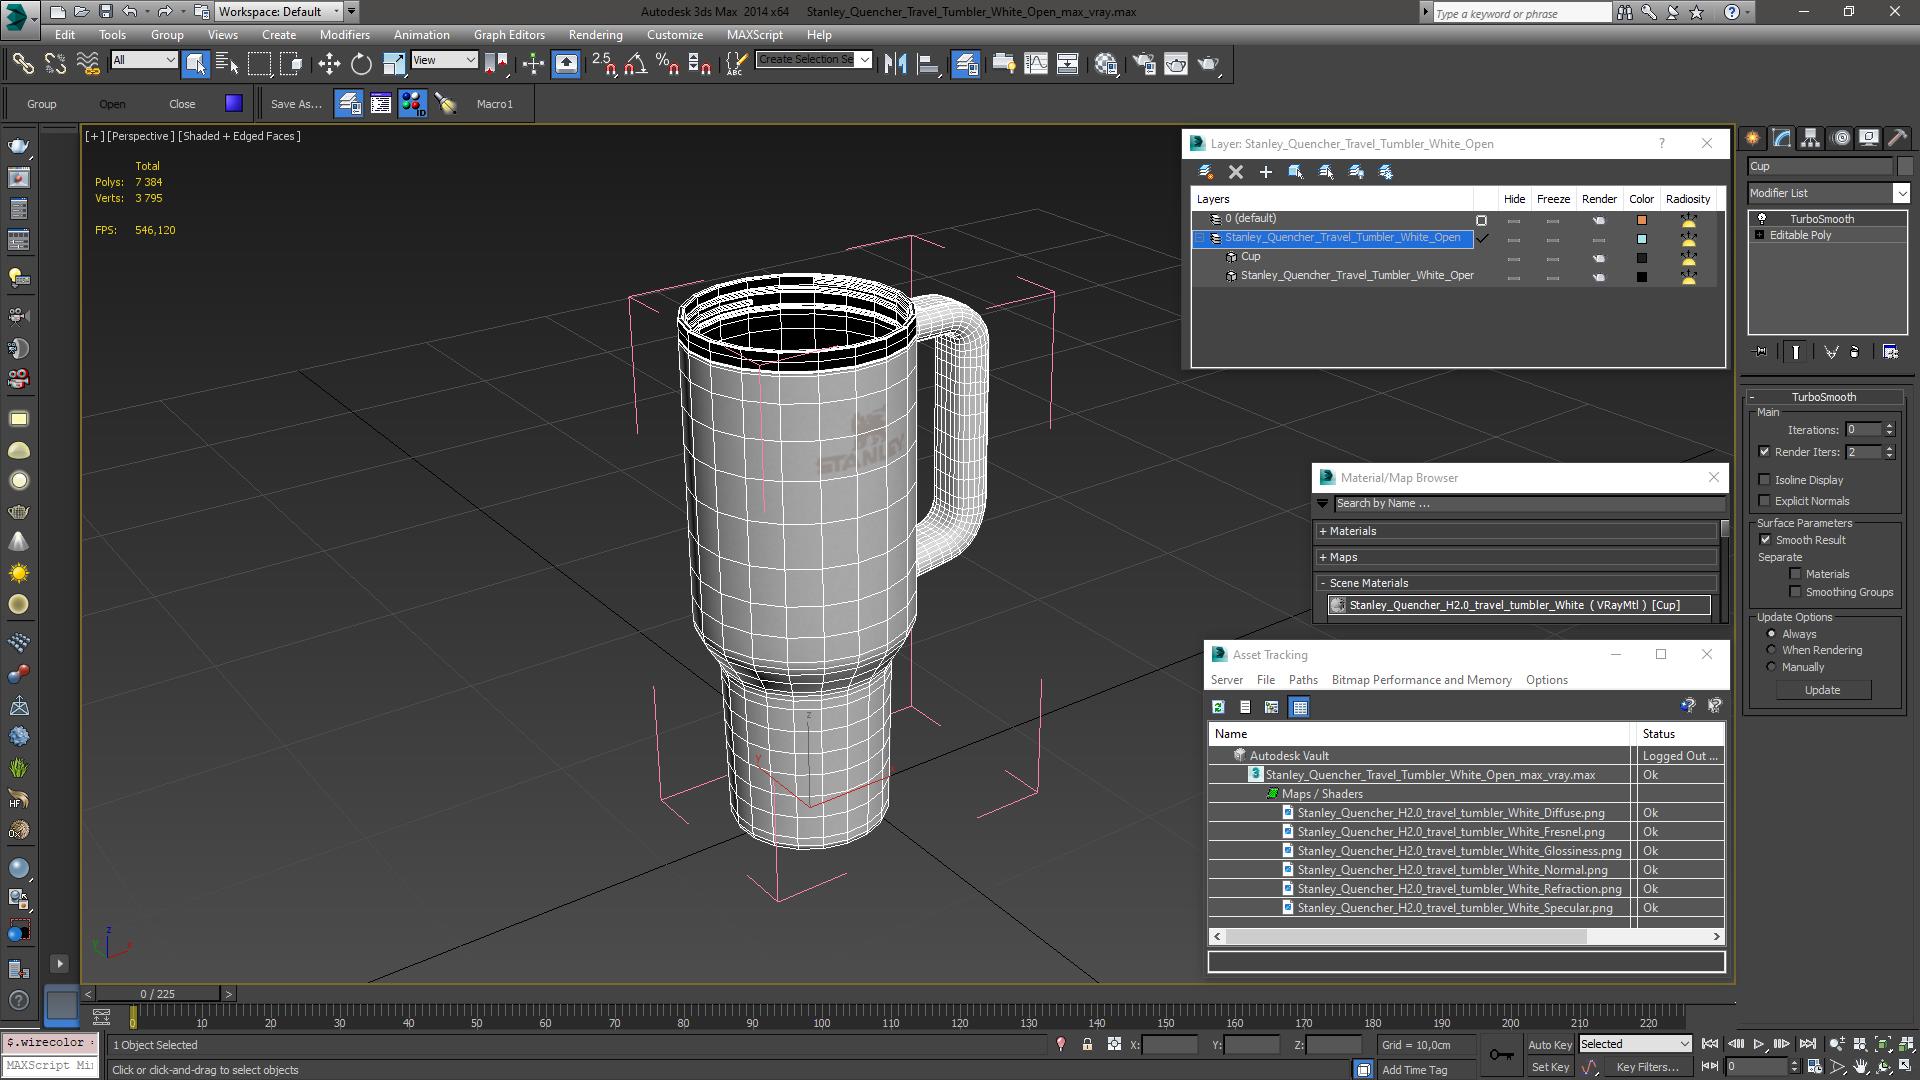
Task: Open the Workspace Default dropdown
Action: (278, 12)
